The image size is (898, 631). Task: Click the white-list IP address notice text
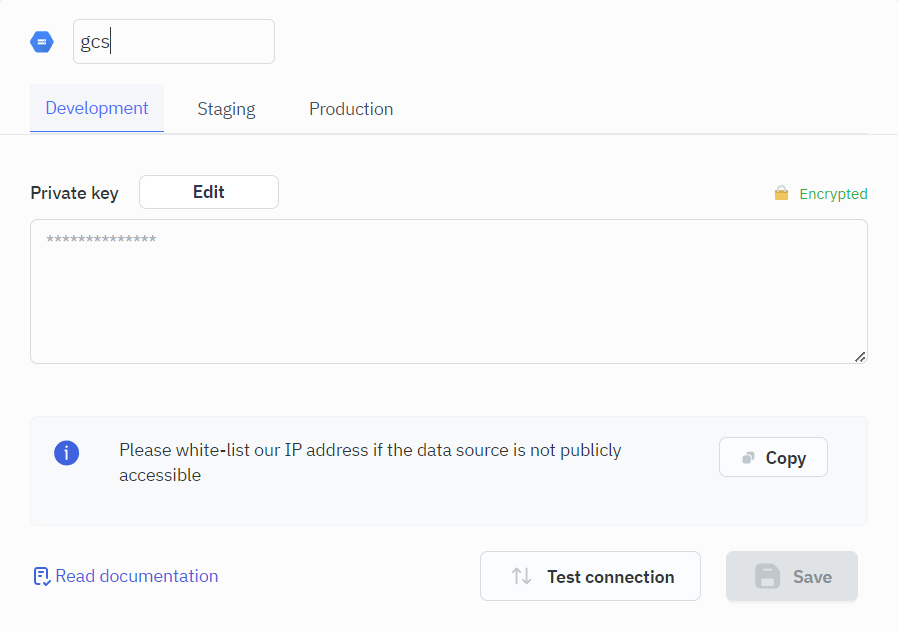pyautogui.click(x=370, y=462)
